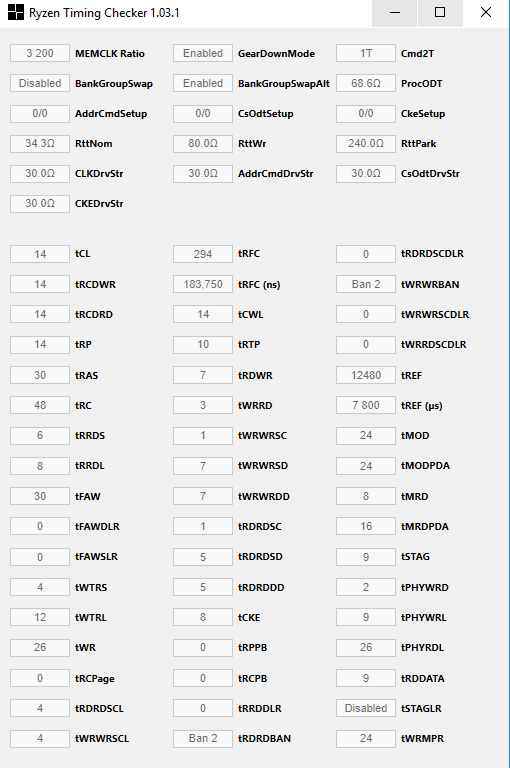Click the tRAS timing value box
Image resolution: width=510 pixels, height=768 pixels.
coord(40,375)
